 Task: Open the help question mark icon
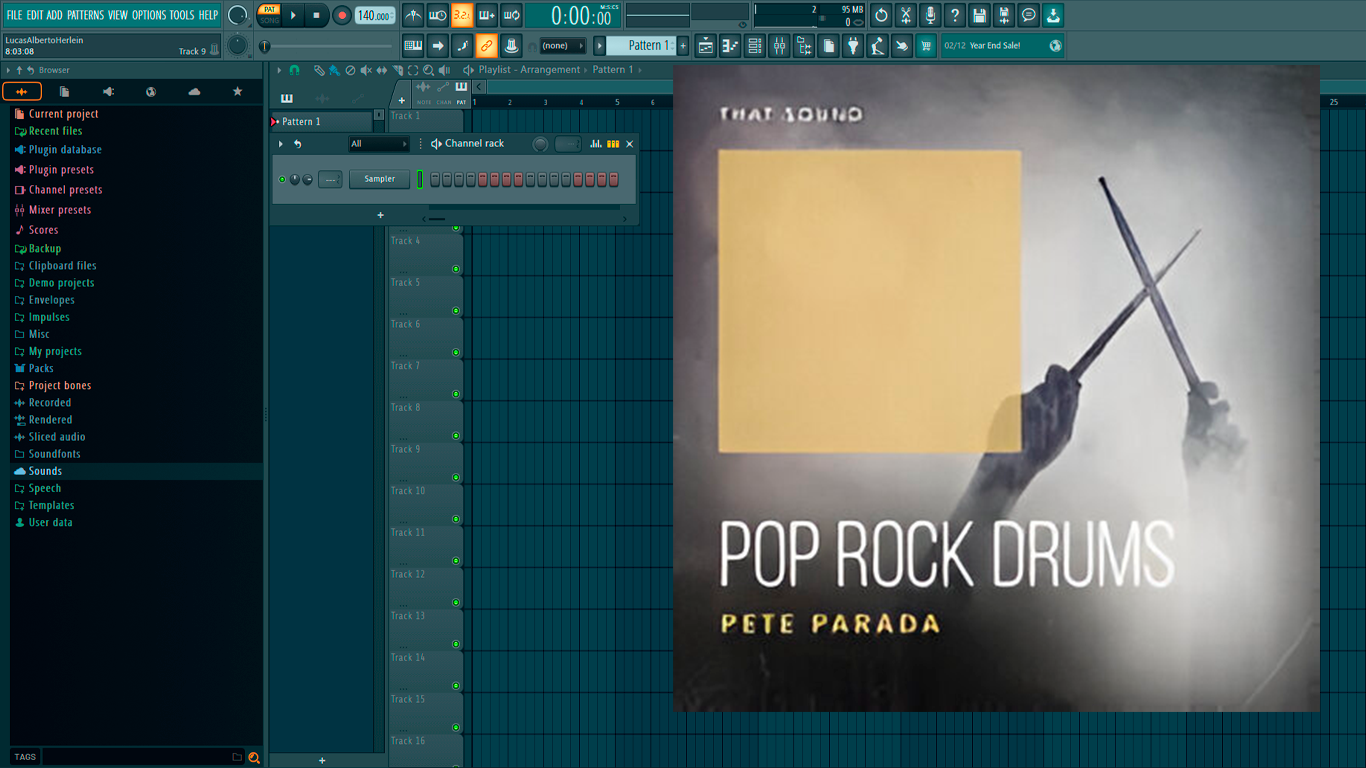pos(955,15)
